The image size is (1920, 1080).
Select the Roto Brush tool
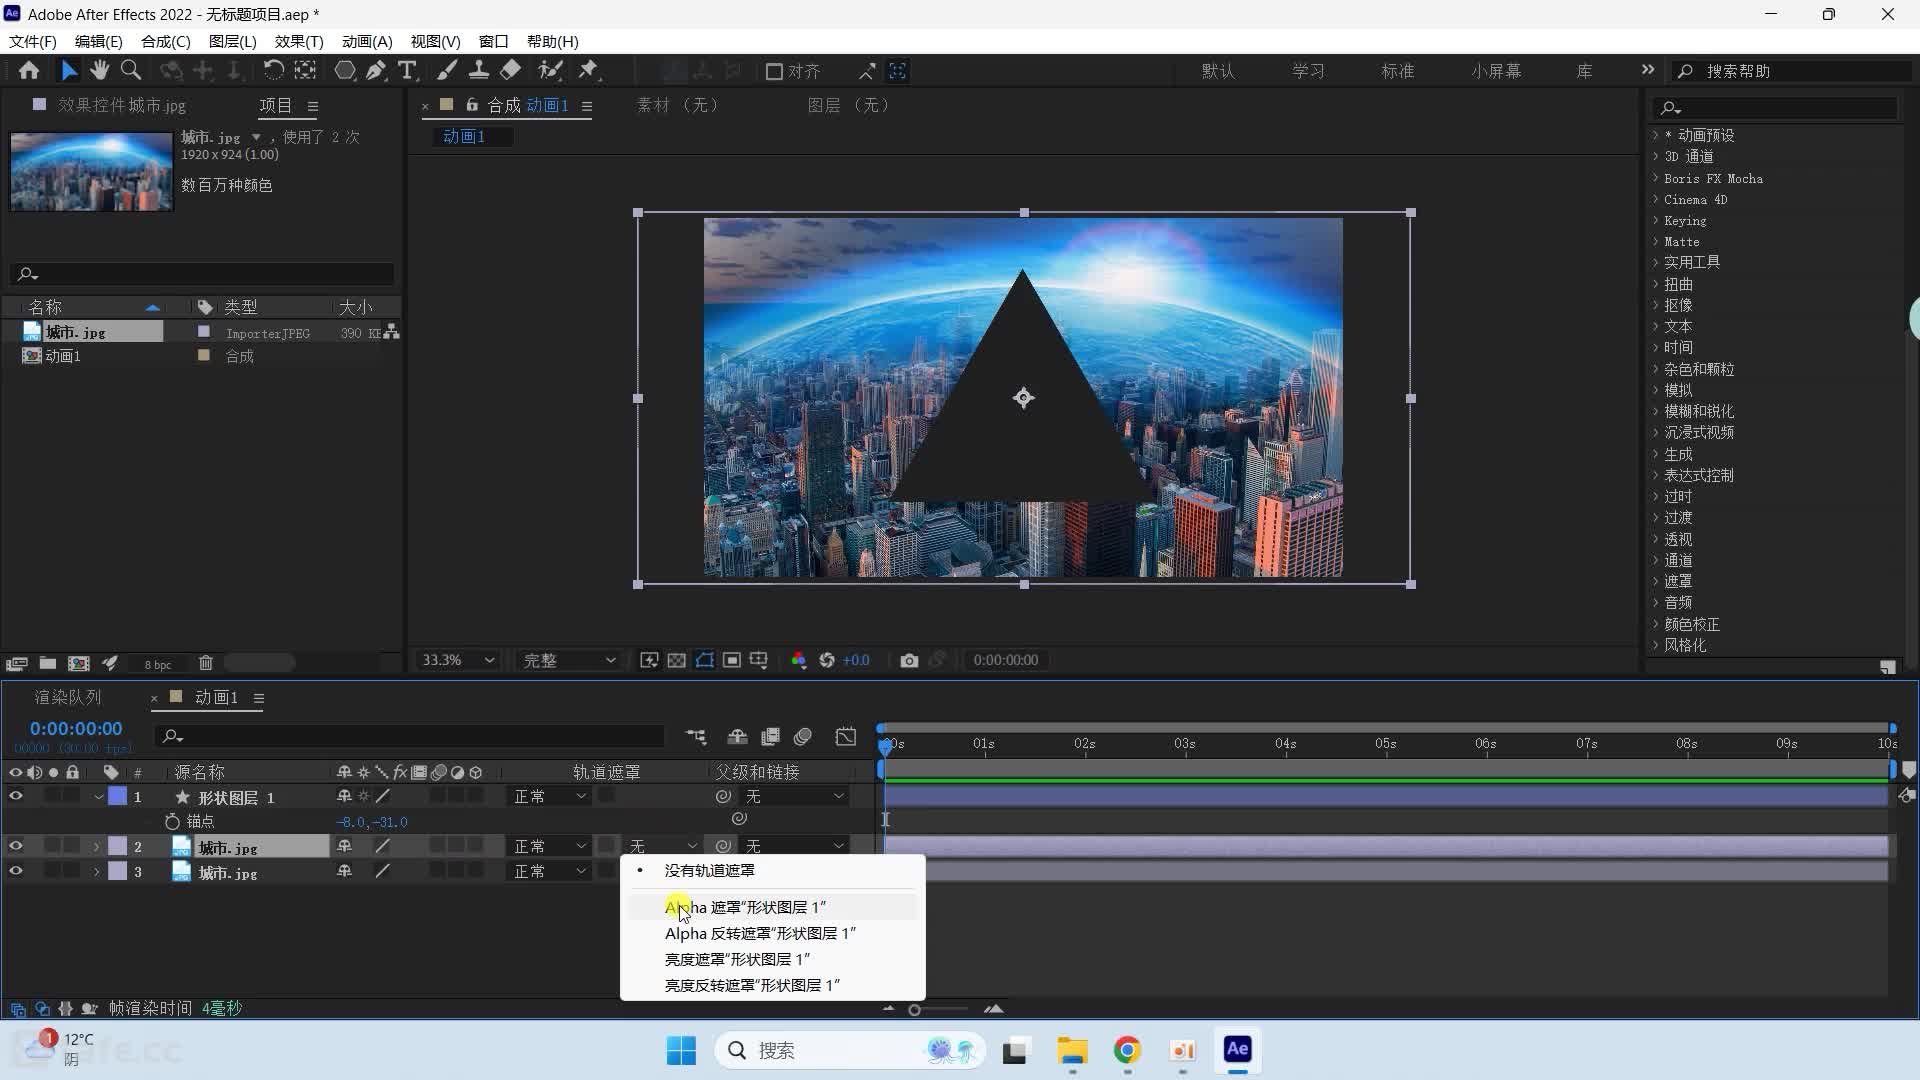pyautogui.click(x=550, y=71)
